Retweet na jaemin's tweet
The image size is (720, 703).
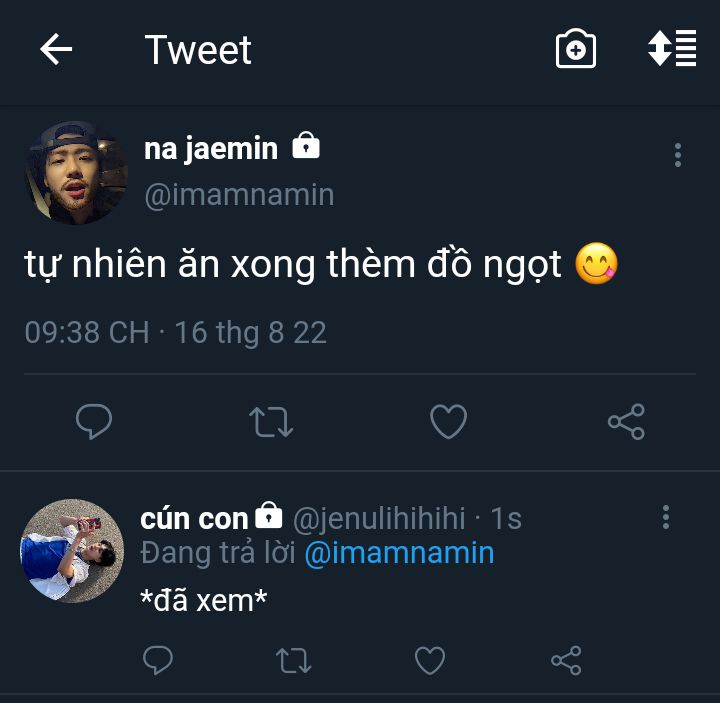click(270, 422)
